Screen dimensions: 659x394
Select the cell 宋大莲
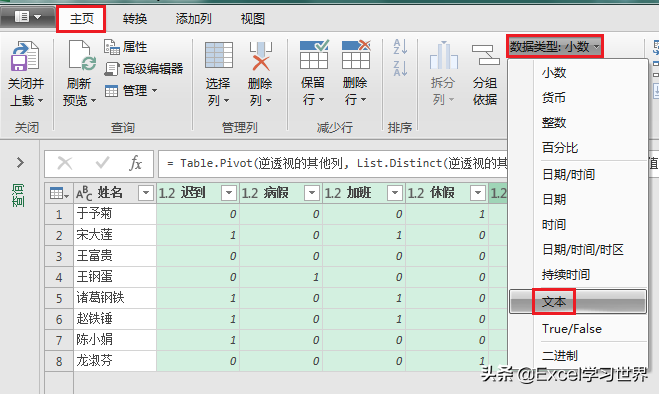click(x=115, y=235)
